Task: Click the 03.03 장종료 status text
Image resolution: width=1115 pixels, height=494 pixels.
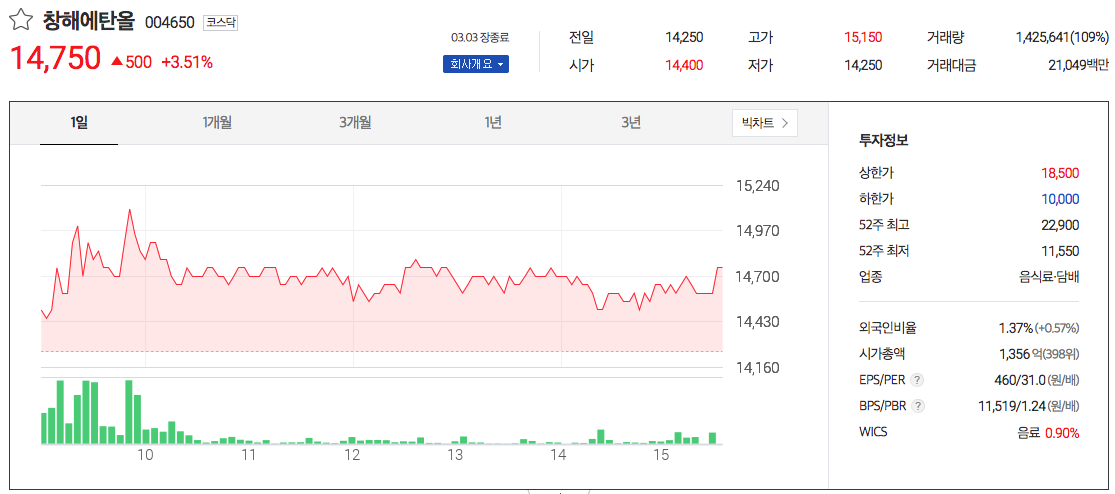Action: point(480,37)
